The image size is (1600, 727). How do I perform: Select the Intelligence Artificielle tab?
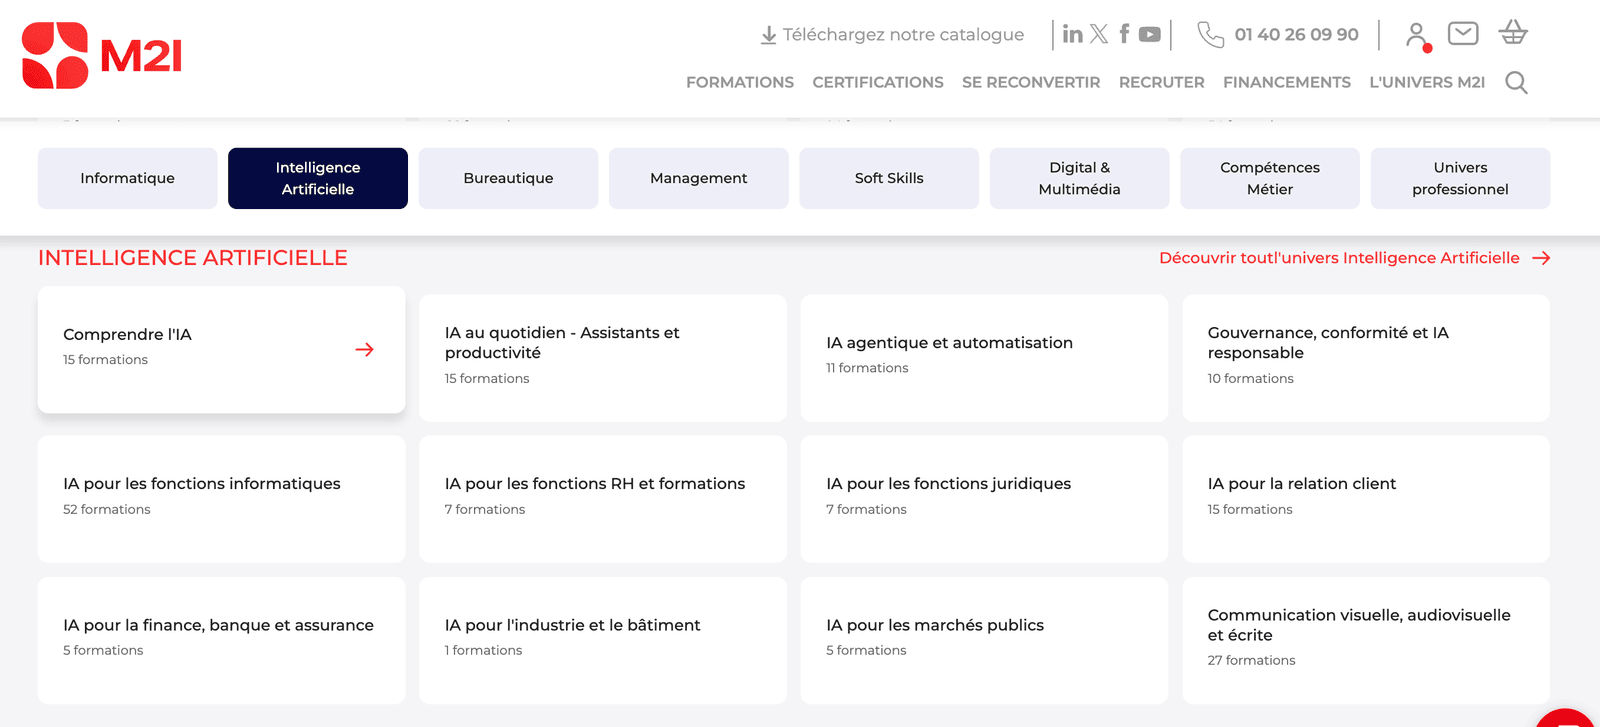pos(318,178)
